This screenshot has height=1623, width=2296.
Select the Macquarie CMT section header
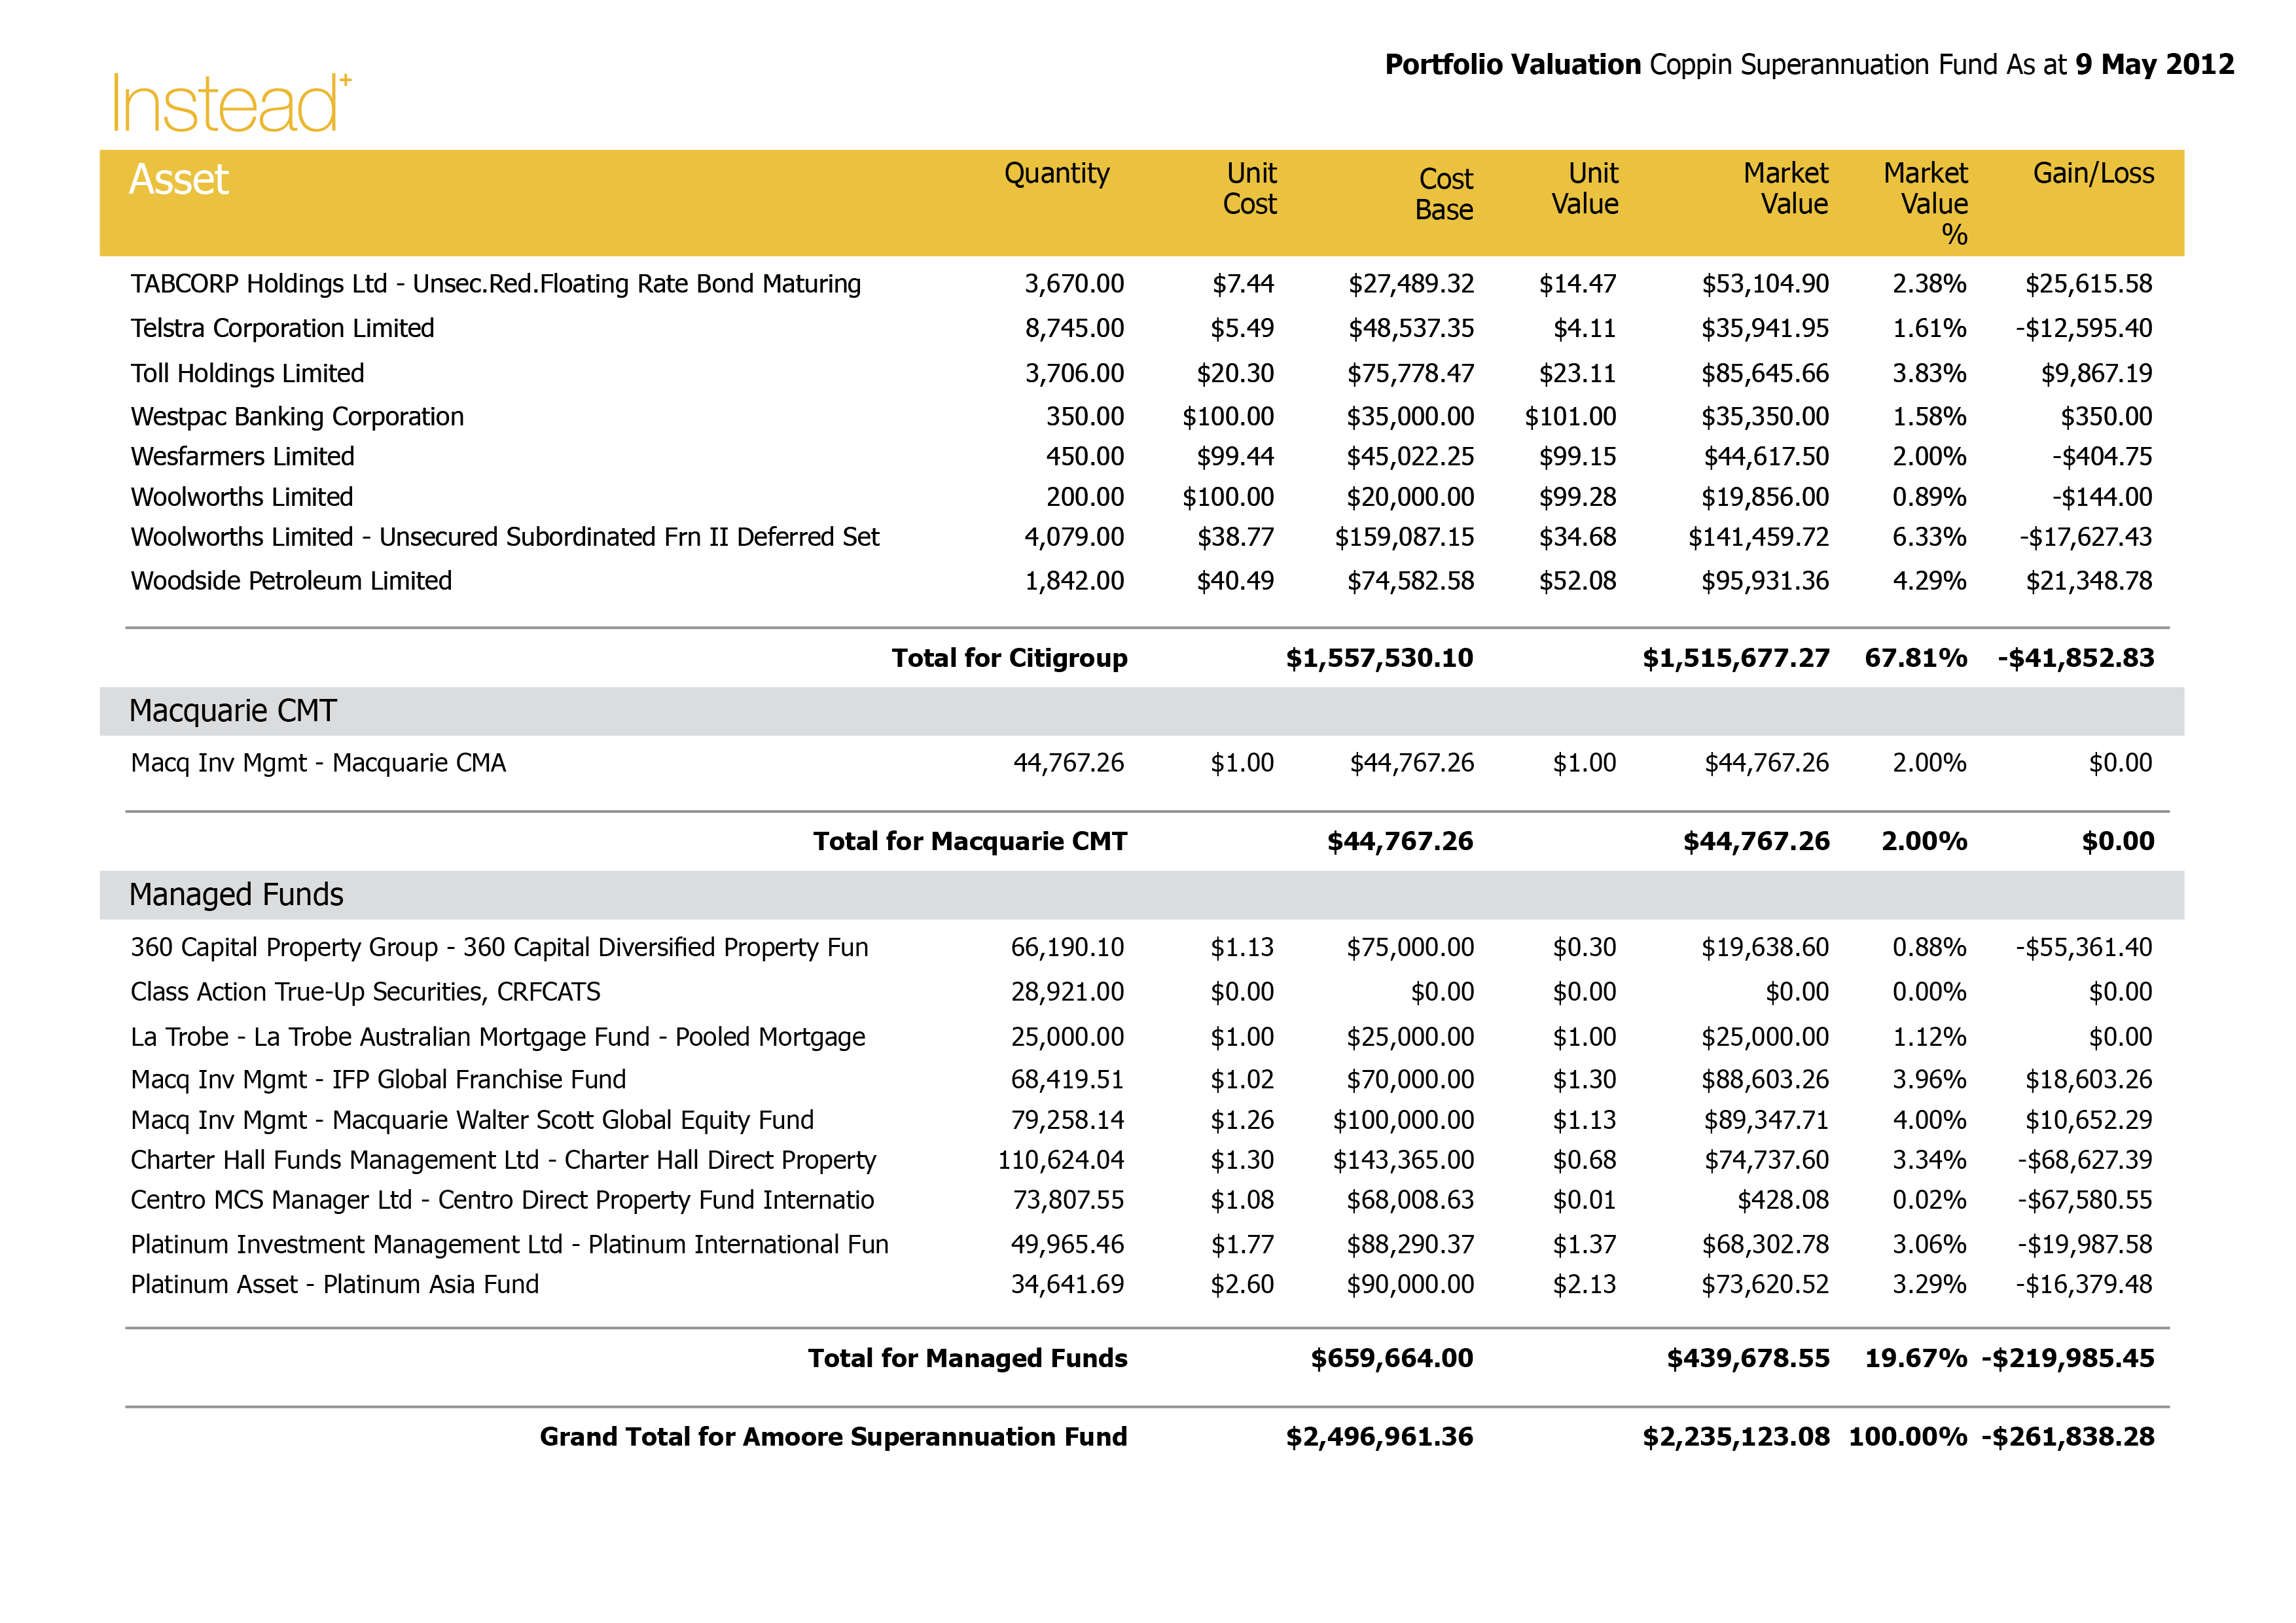point(233,711)
